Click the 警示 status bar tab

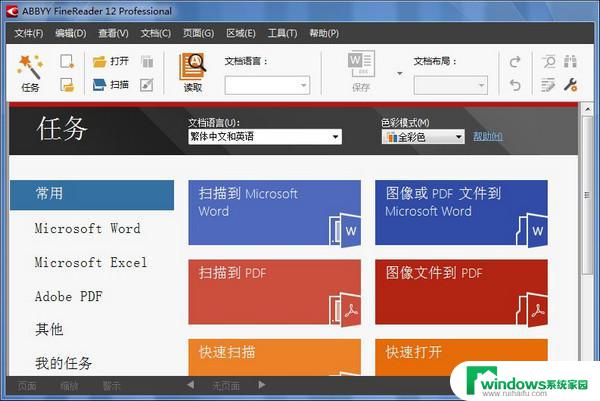tap(111, 386)
